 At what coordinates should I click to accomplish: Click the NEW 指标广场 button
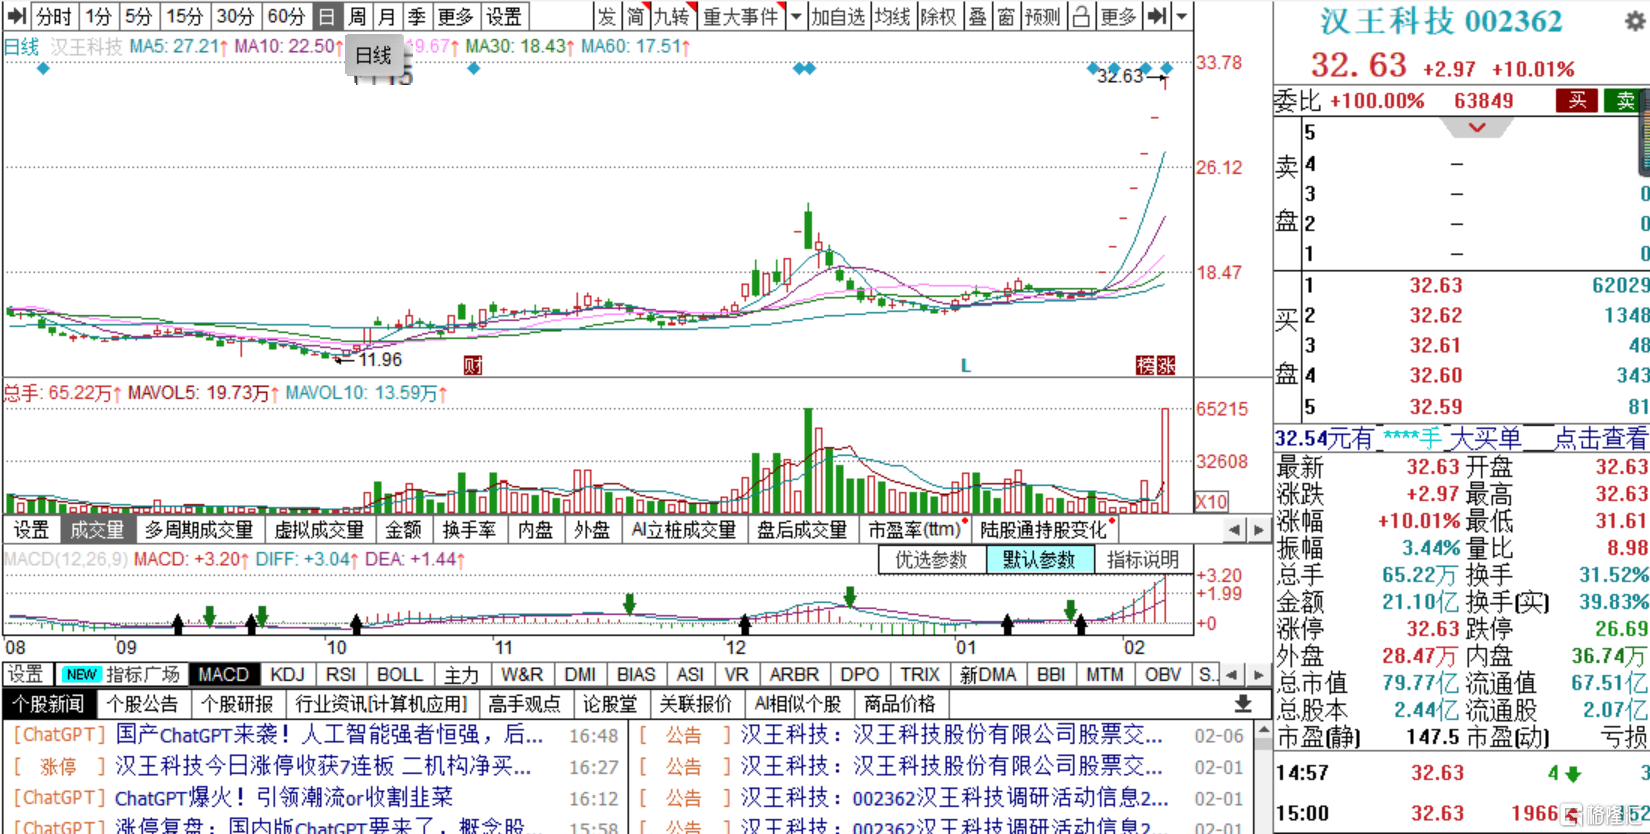coord(120,674)
